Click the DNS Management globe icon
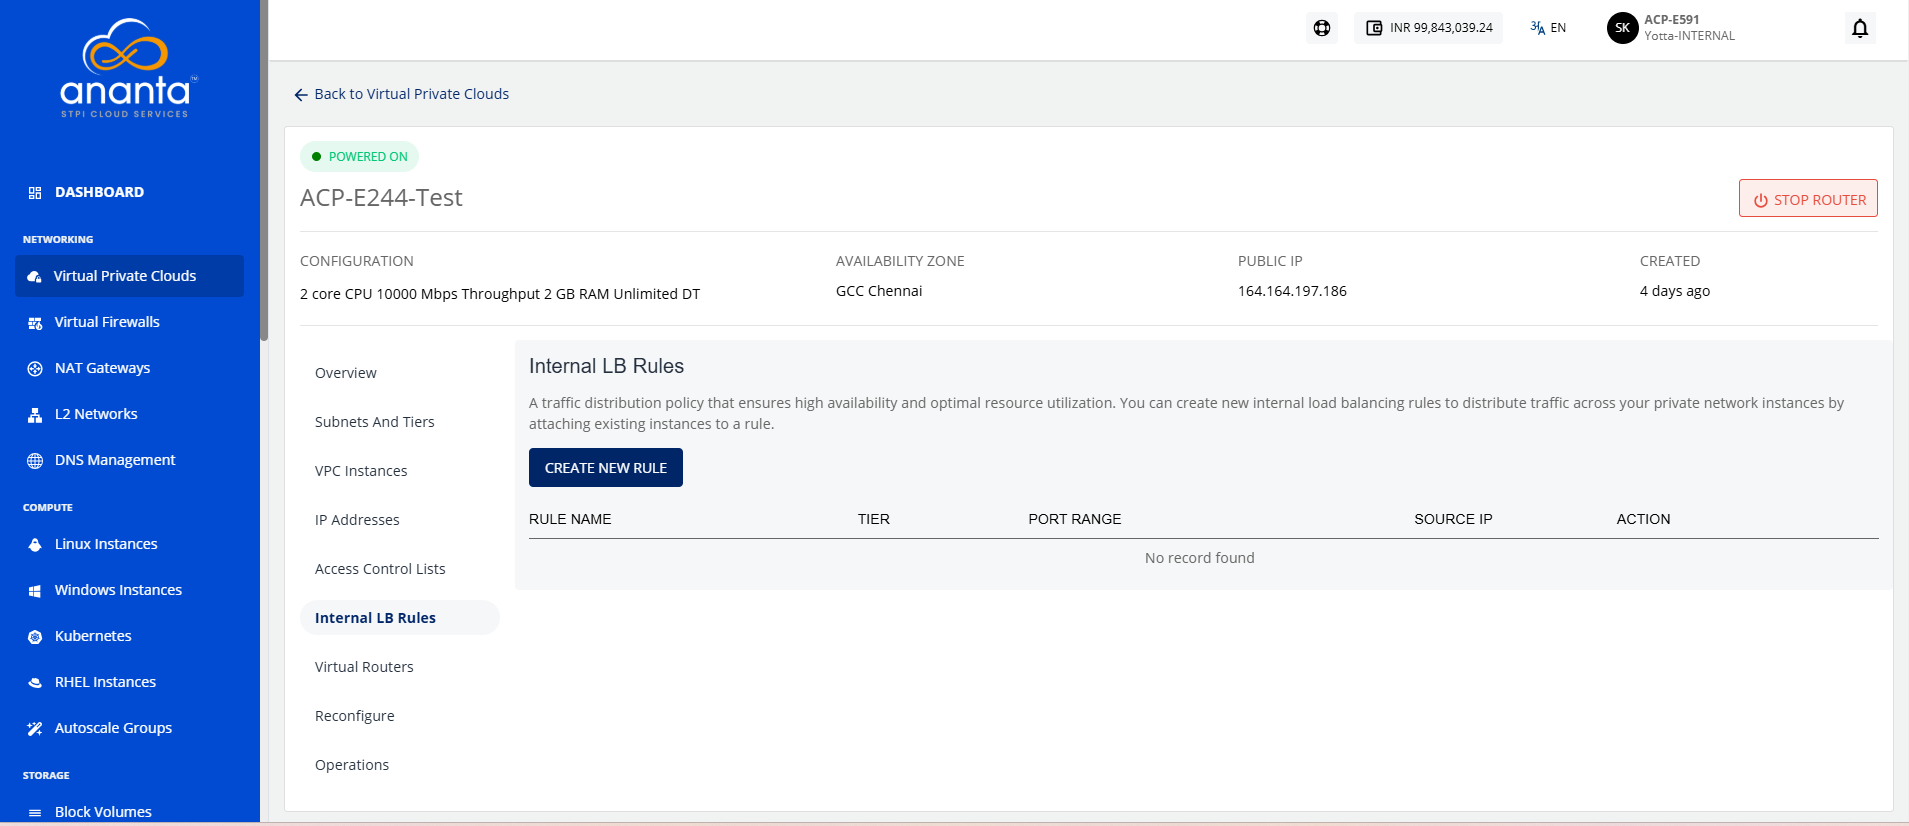 click(x=35, y=461)
